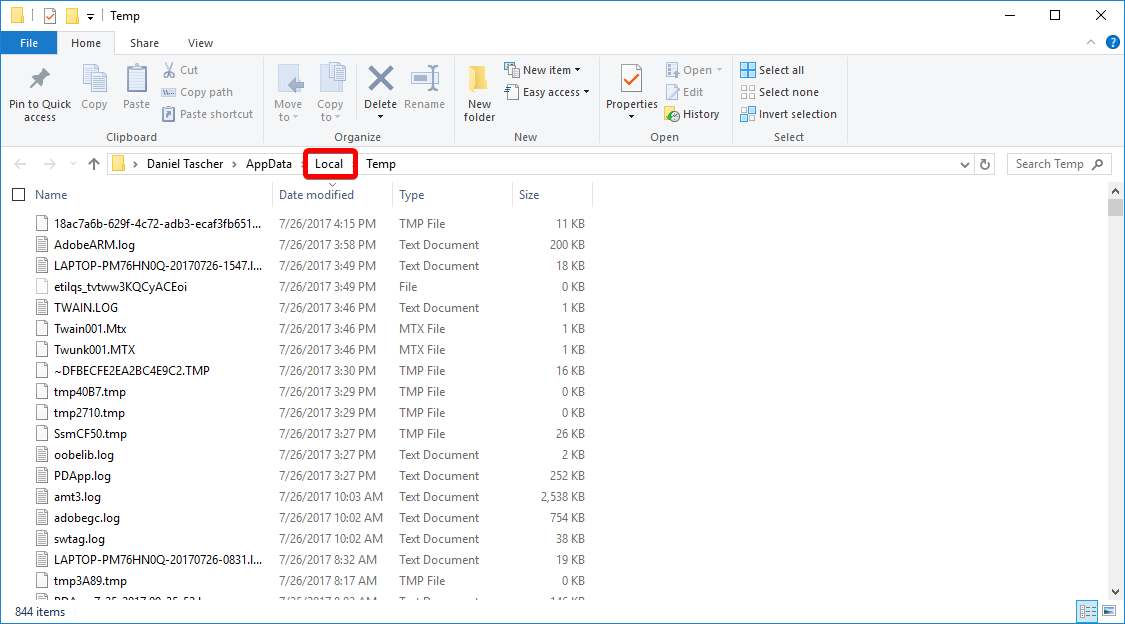Click the Edit icon in Open group
Viewport: 1125px width, 624px height.
[672, 92]
